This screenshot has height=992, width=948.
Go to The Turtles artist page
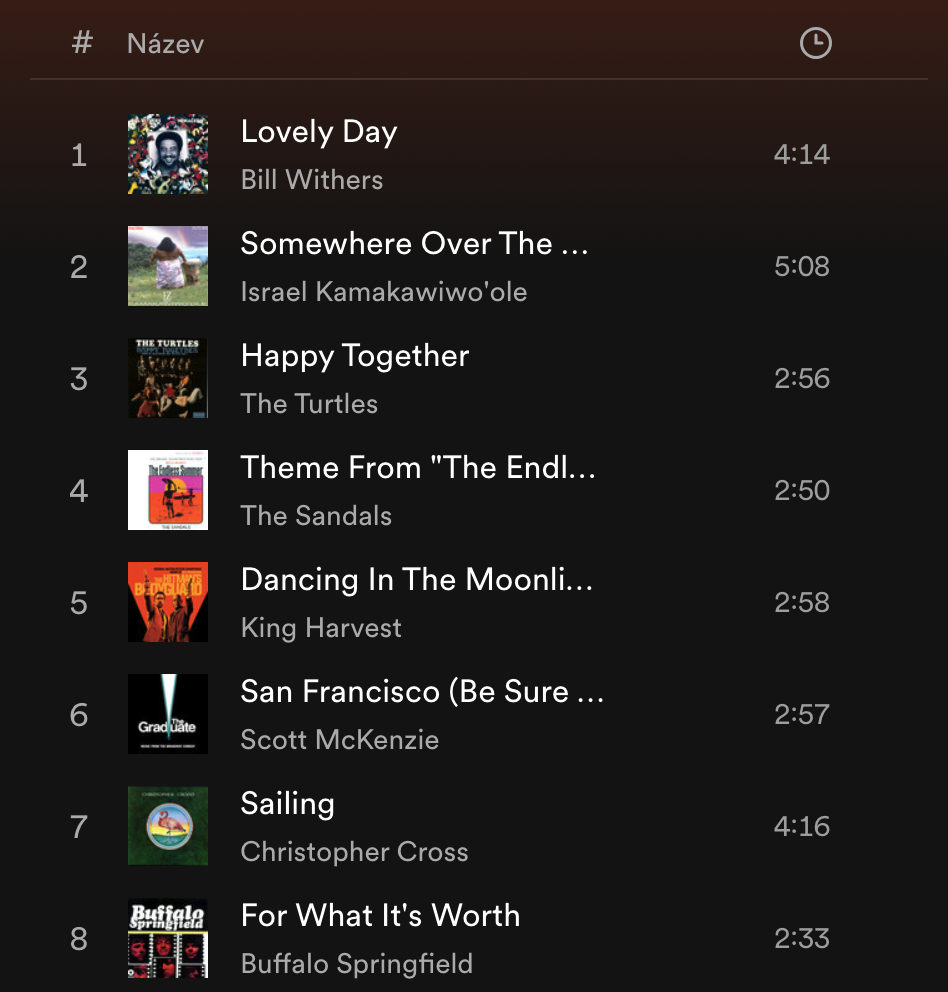coord(309,404)
